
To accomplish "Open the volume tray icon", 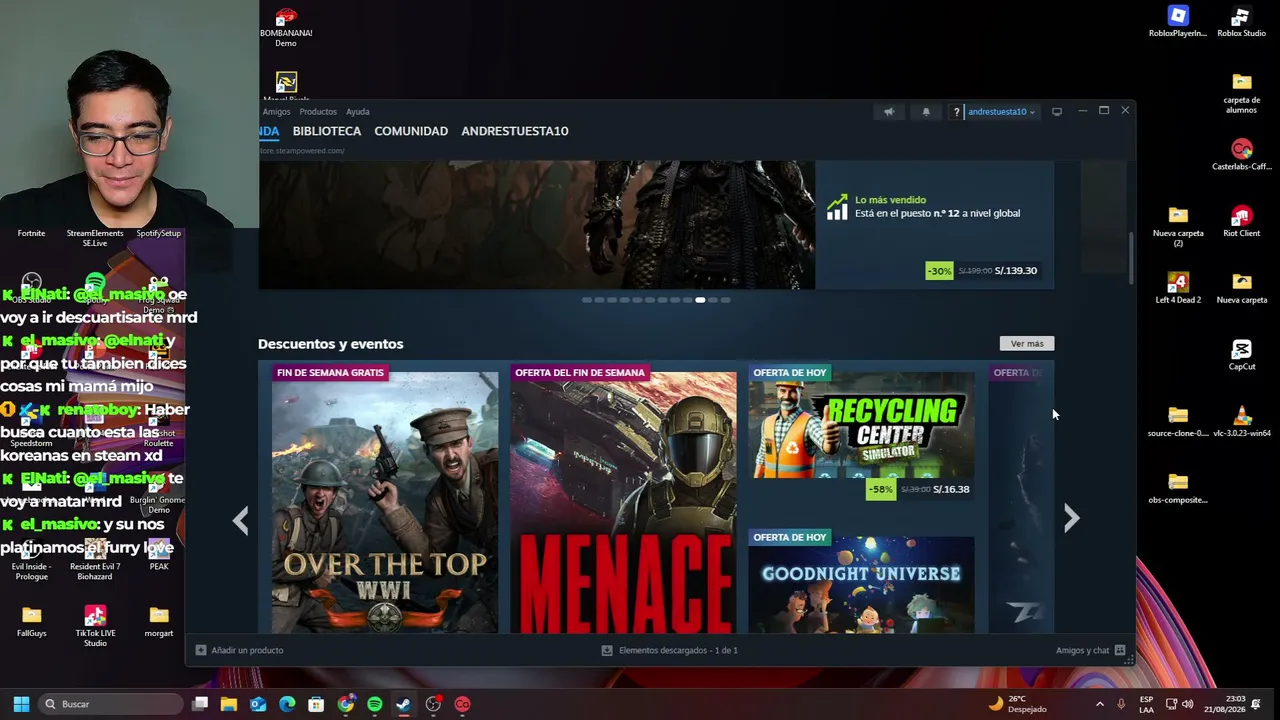I will click(x=1189, y=704).
